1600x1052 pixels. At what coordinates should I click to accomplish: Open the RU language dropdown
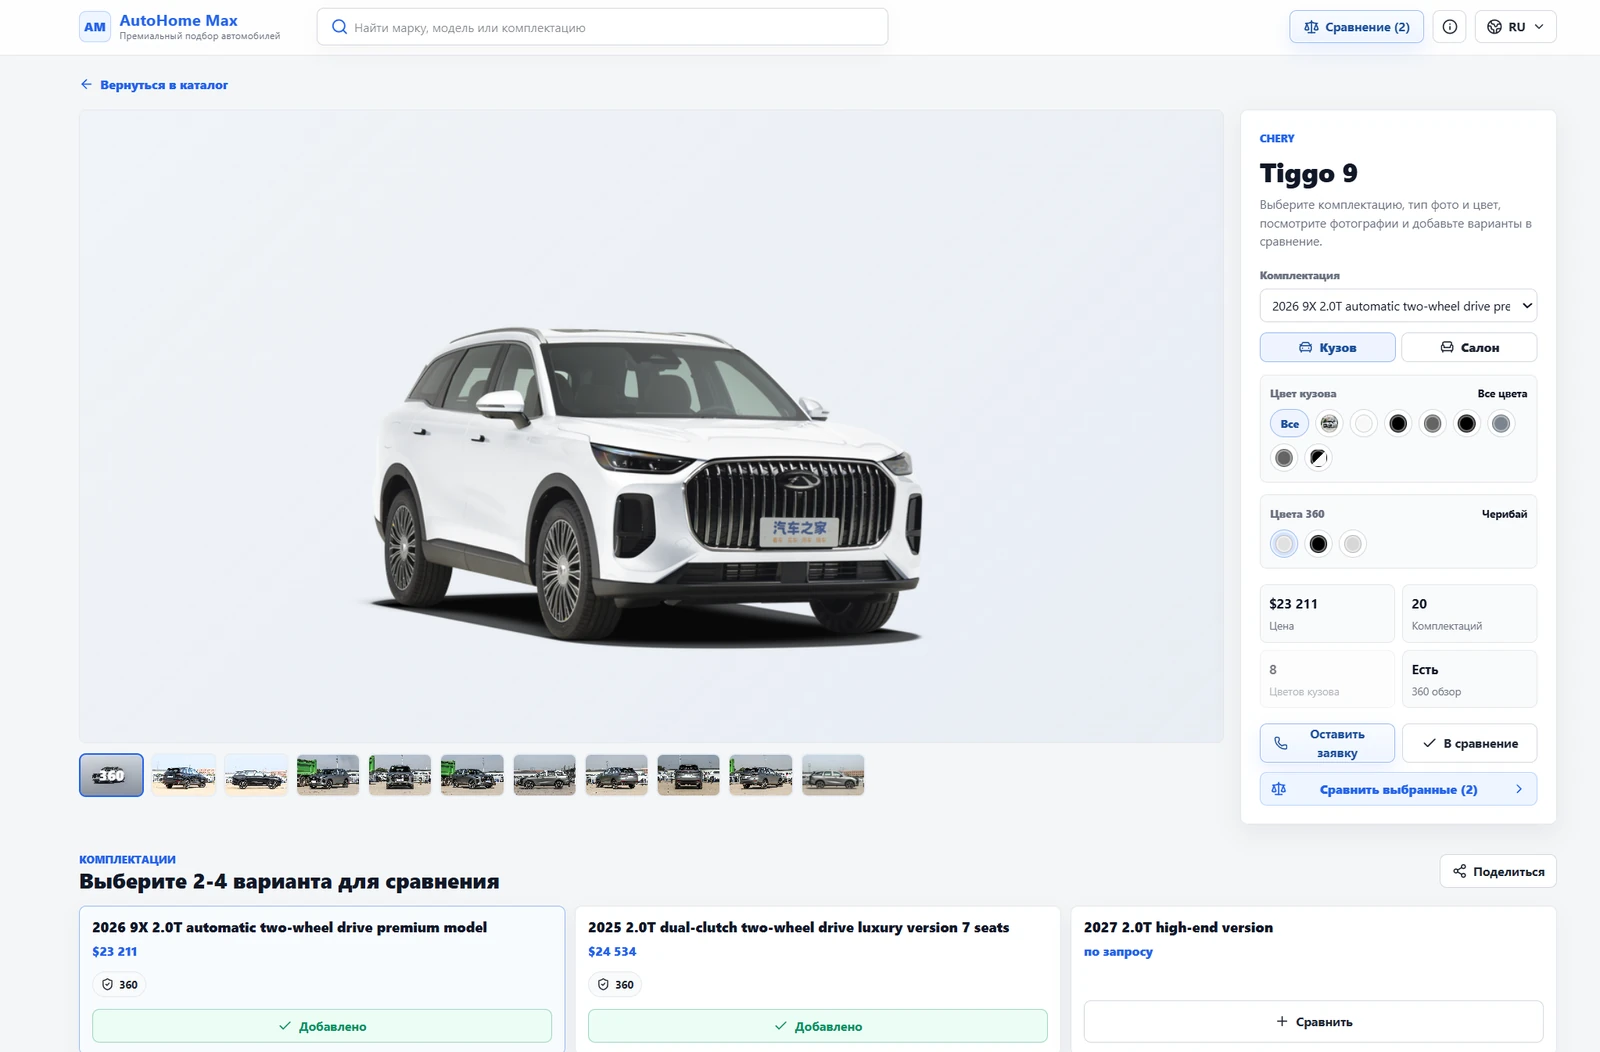point(1515,27)
